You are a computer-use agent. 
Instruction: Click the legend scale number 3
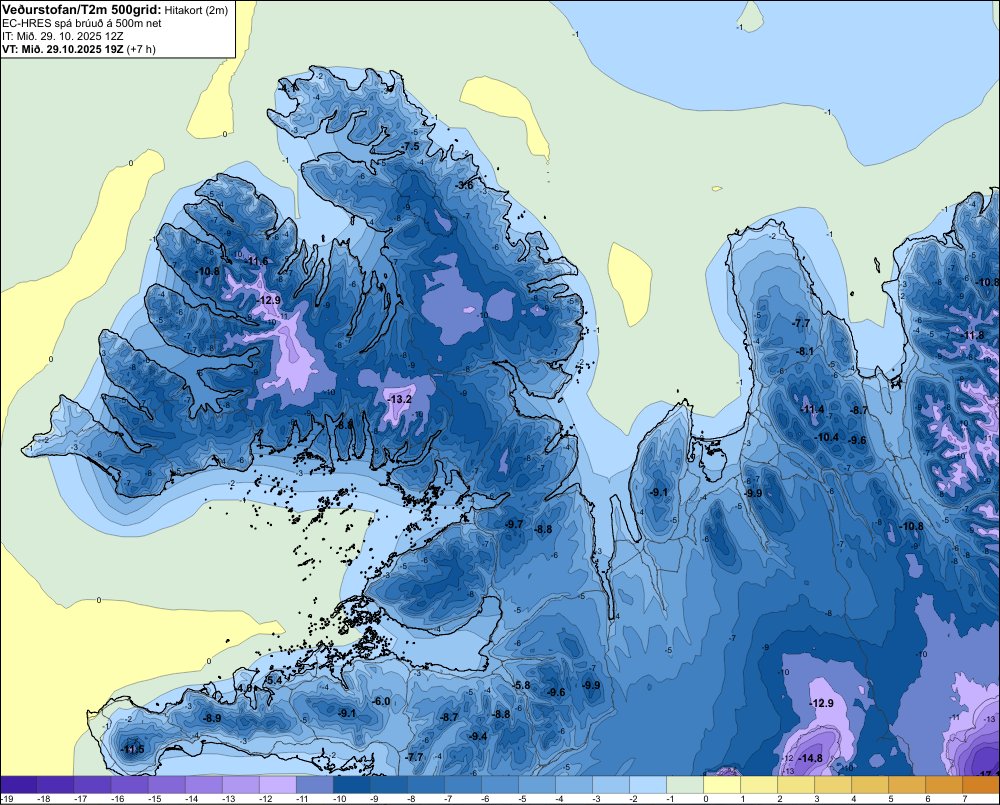817,799
